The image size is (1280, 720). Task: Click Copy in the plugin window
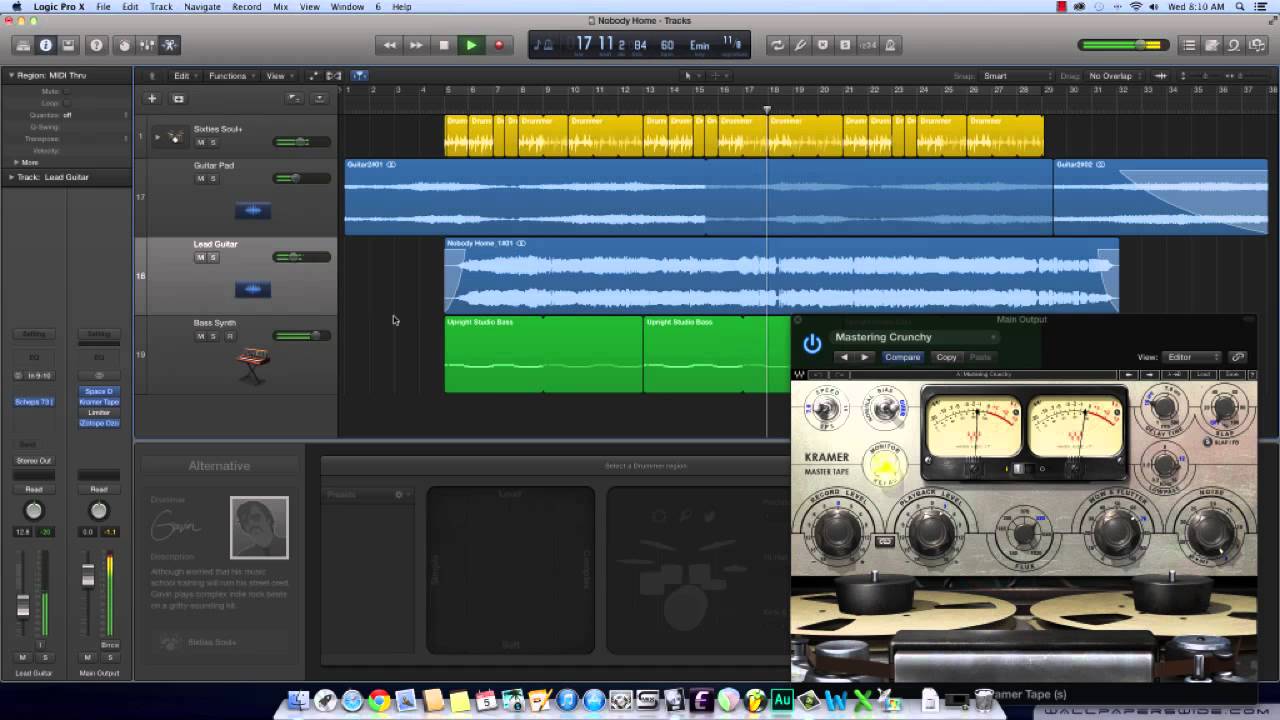point(946,357)
